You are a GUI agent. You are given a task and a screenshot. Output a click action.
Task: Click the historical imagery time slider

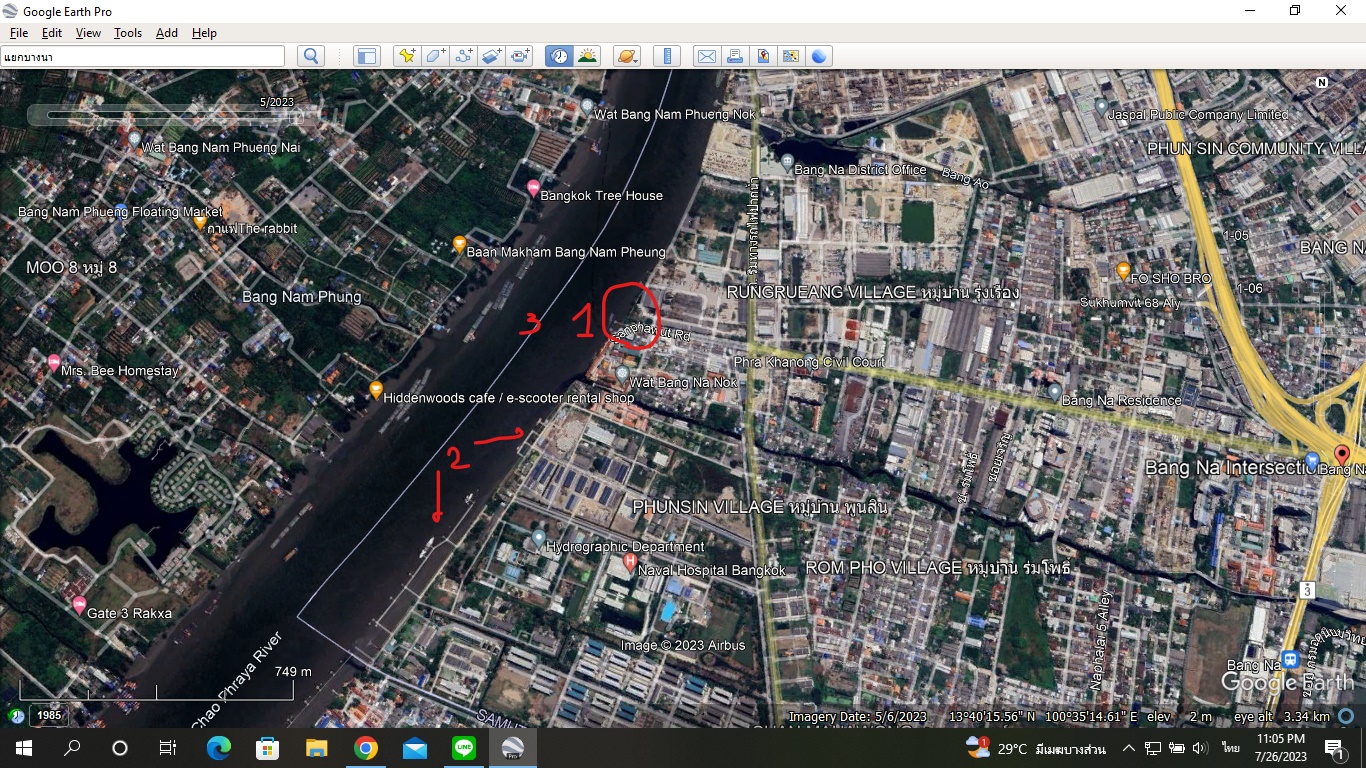click(x=170, y=116)
